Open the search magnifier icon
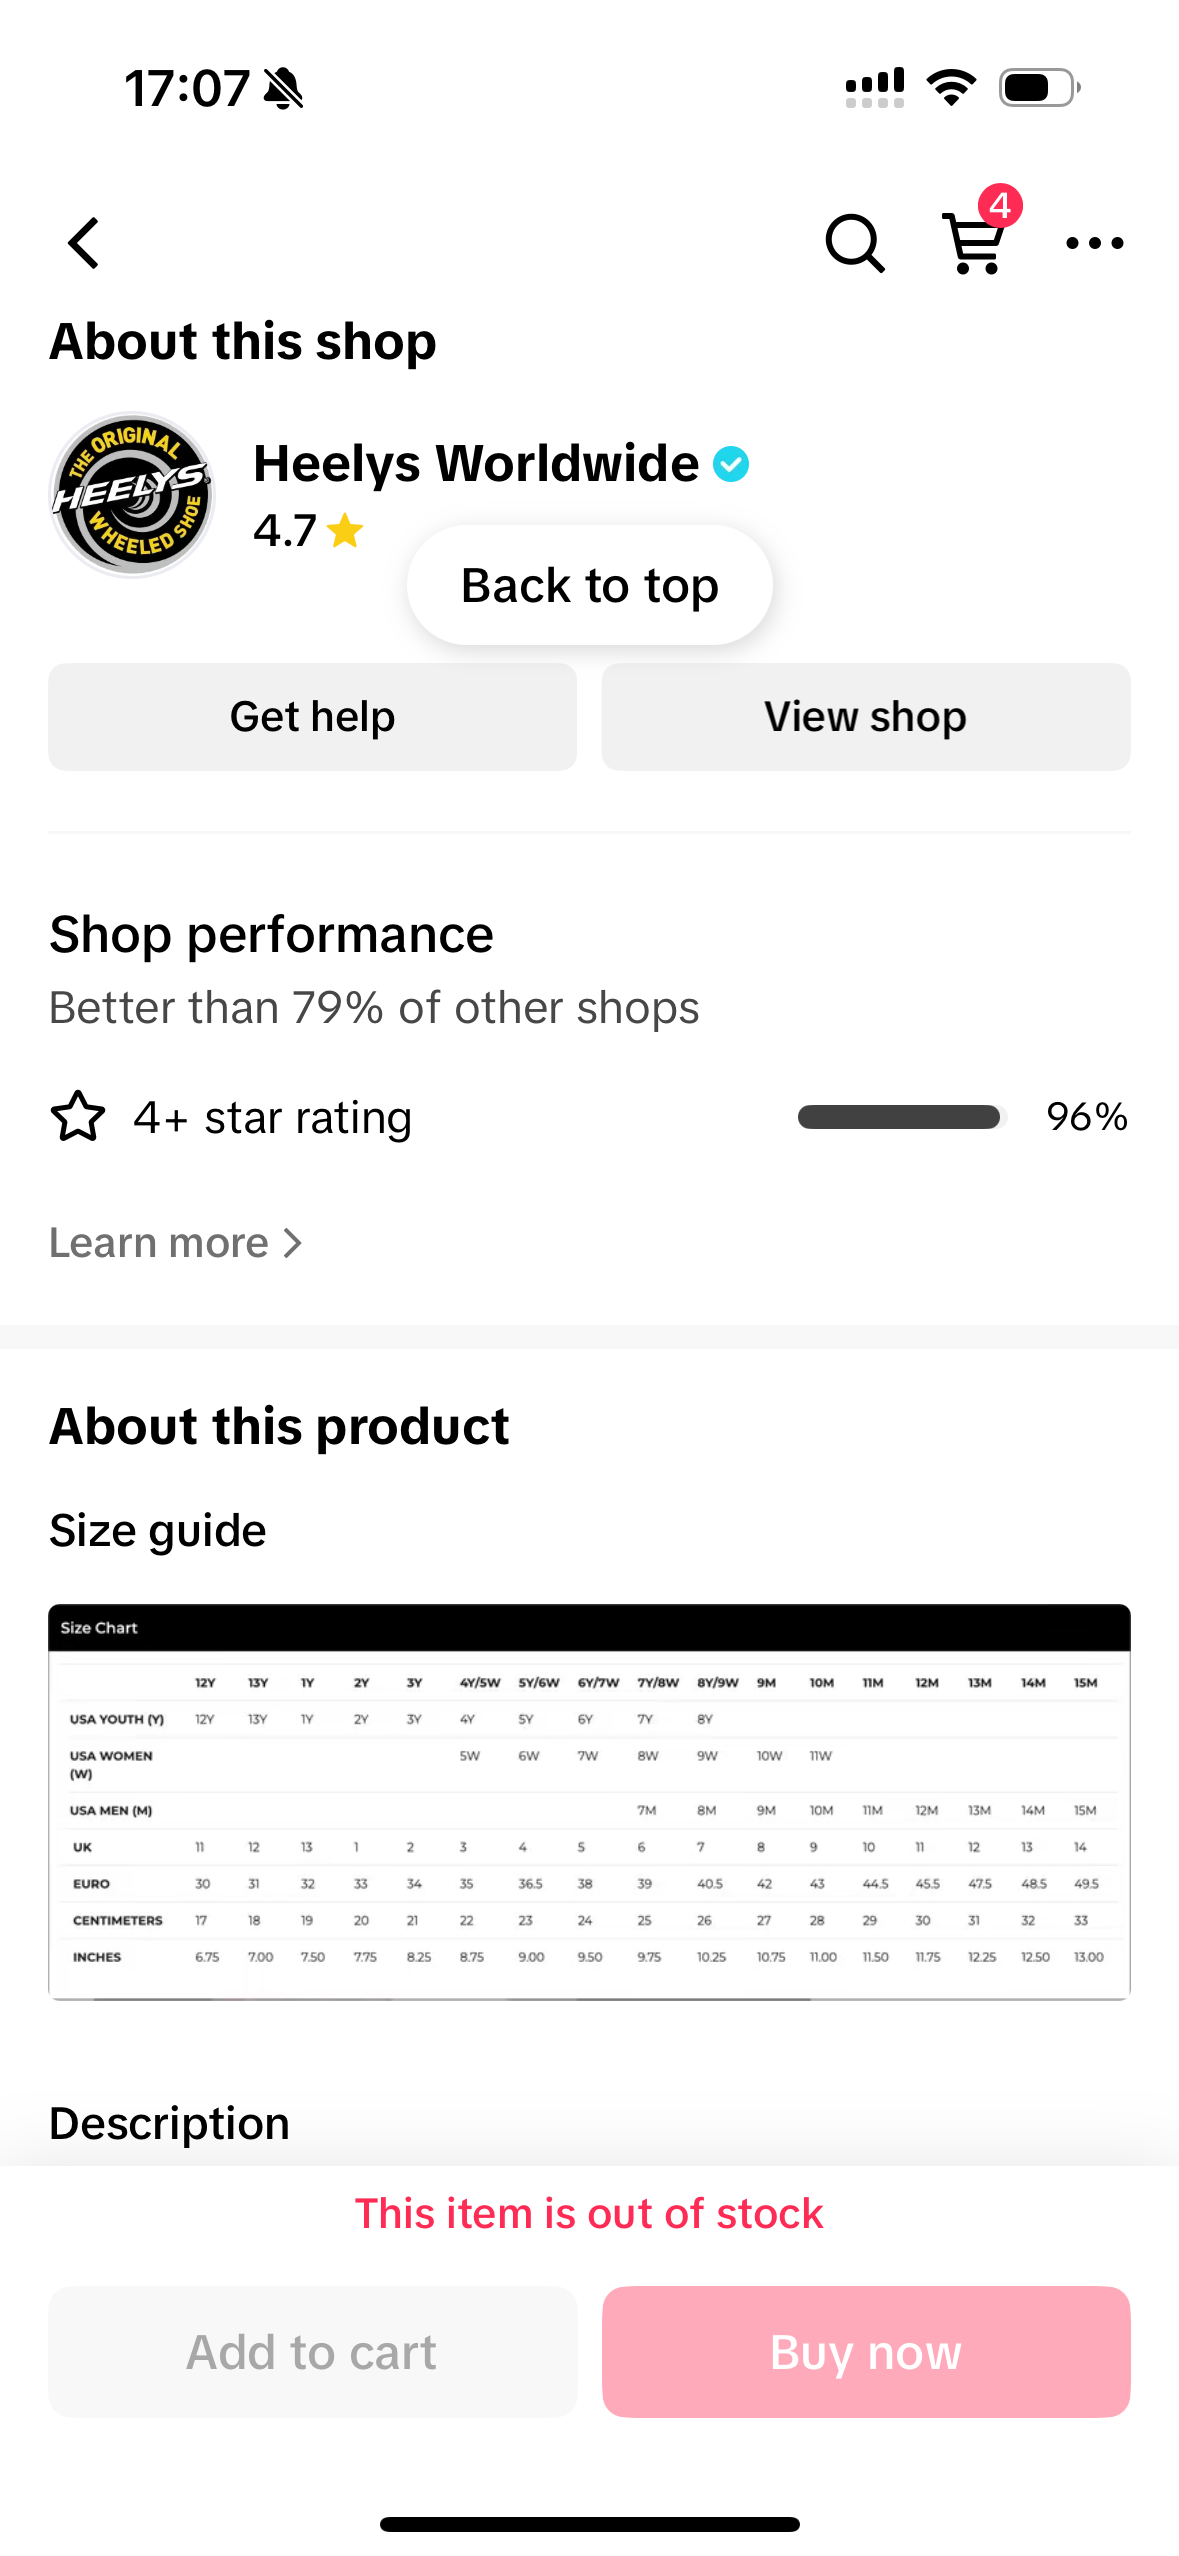1179x2556 pixels. pyautogui.click(x=854, y=243)
